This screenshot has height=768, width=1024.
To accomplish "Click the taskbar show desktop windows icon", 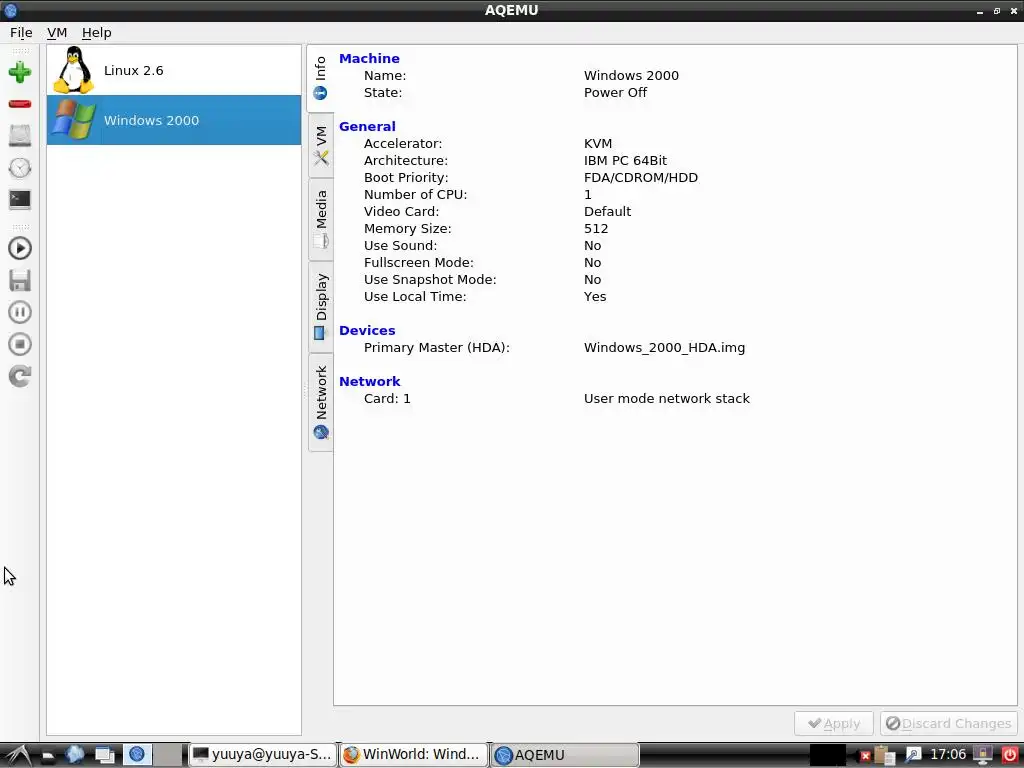I will (104, 755).
